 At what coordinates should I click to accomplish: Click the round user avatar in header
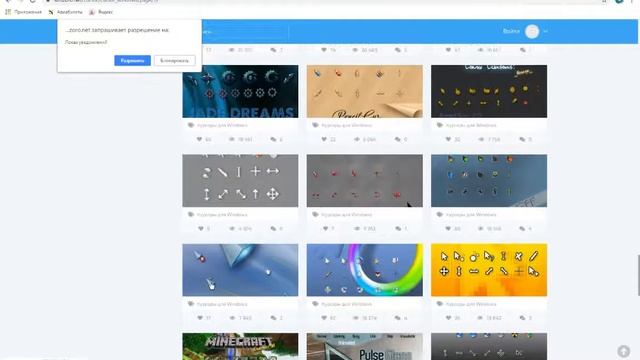(x=532, y=31)
